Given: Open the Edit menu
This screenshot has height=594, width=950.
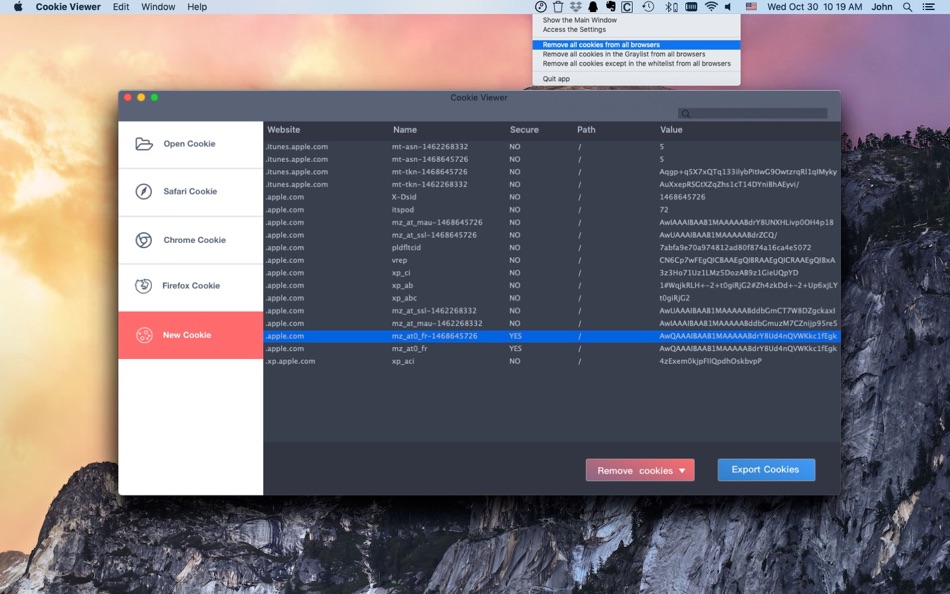Looking at the screenshot, I should point(121,7).
